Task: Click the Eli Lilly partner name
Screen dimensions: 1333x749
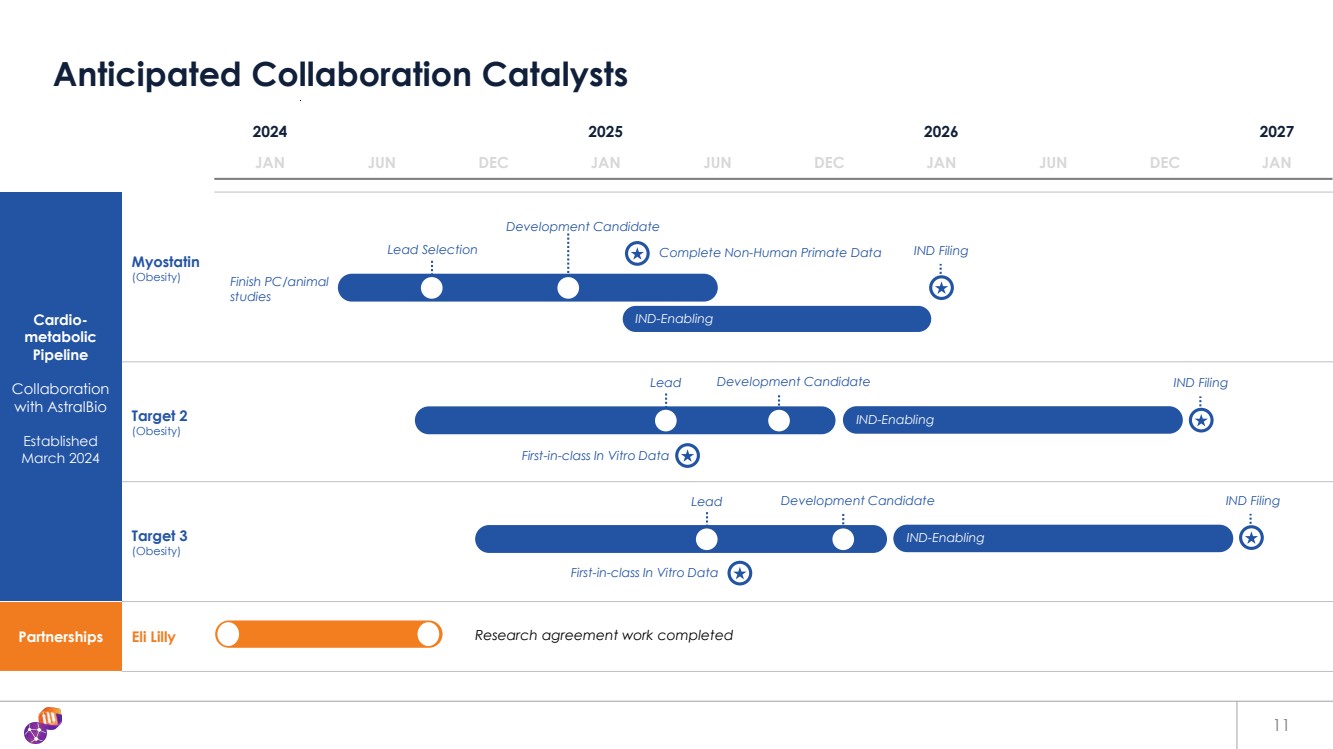Action: [x=154, y=637]
